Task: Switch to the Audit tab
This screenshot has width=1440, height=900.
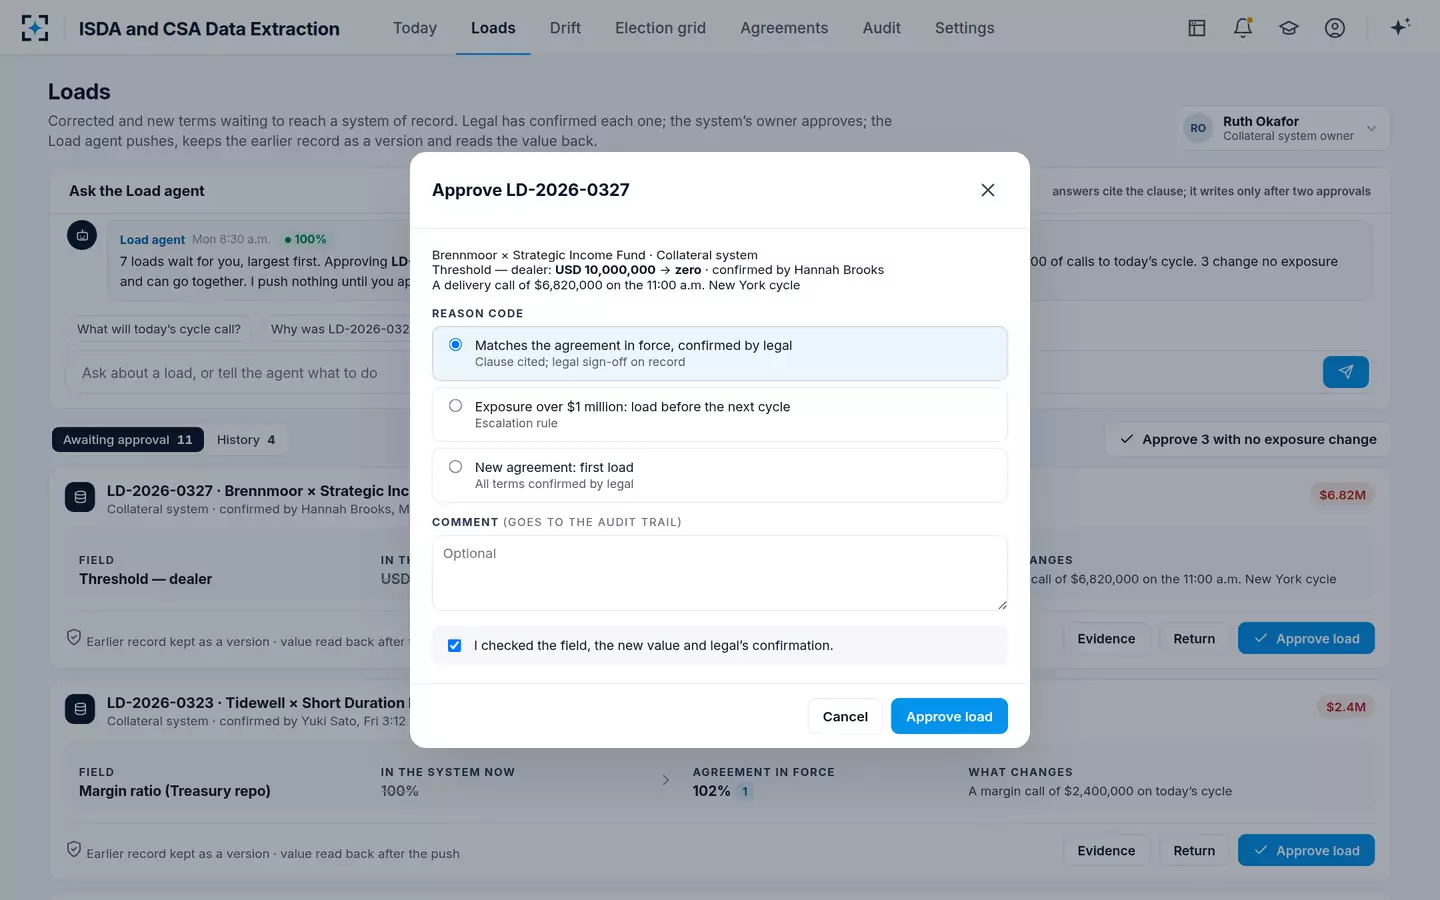Action: pyautogui.click(x=882, y=28)
